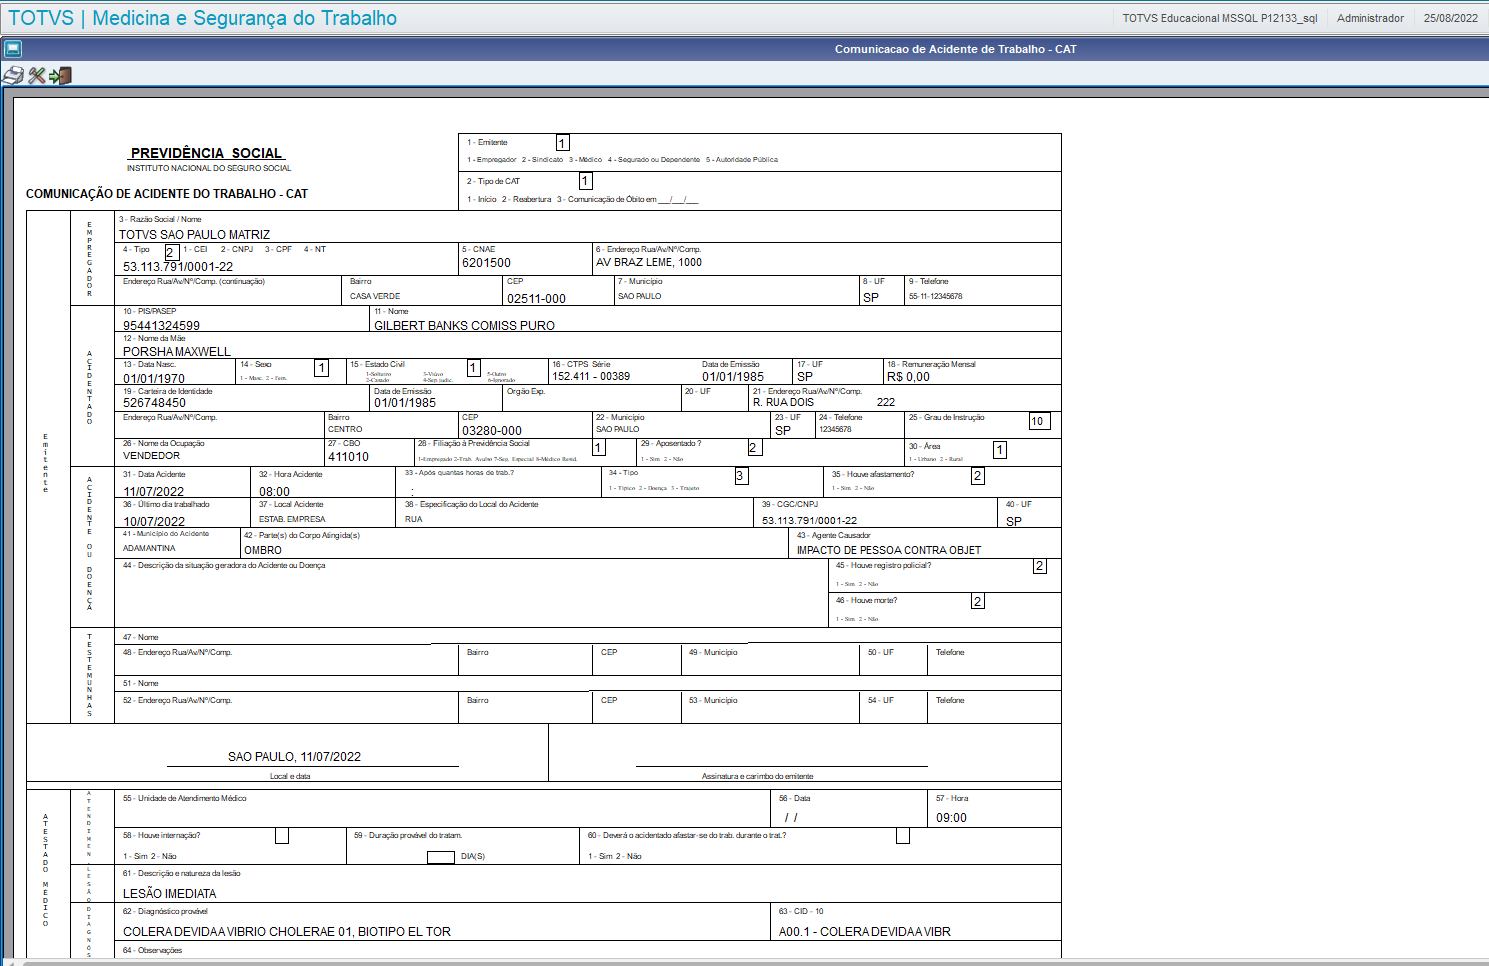Click the Remuneração Mensal value R$ 0,00
The image size is (1489, 966).
(x=908, y=377)
